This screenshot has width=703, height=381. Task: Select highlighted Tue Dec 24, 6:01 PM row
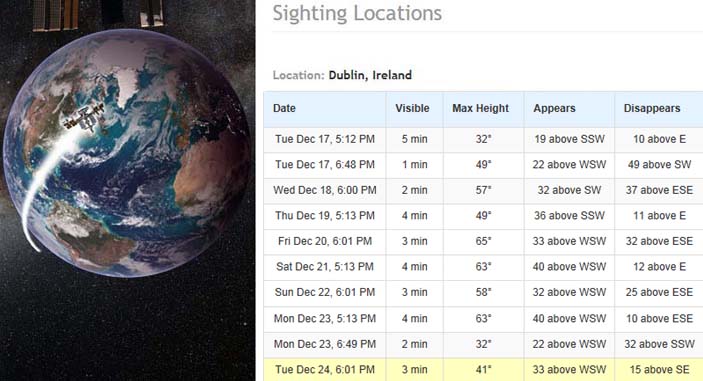pyautogui.click(x=483, y=369)
